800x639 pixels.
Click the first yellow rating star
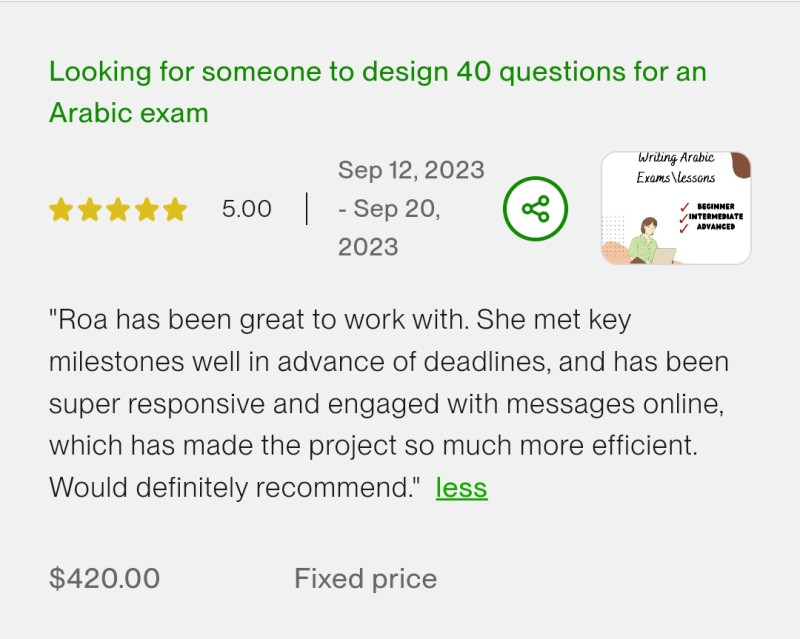coord(61,210)
